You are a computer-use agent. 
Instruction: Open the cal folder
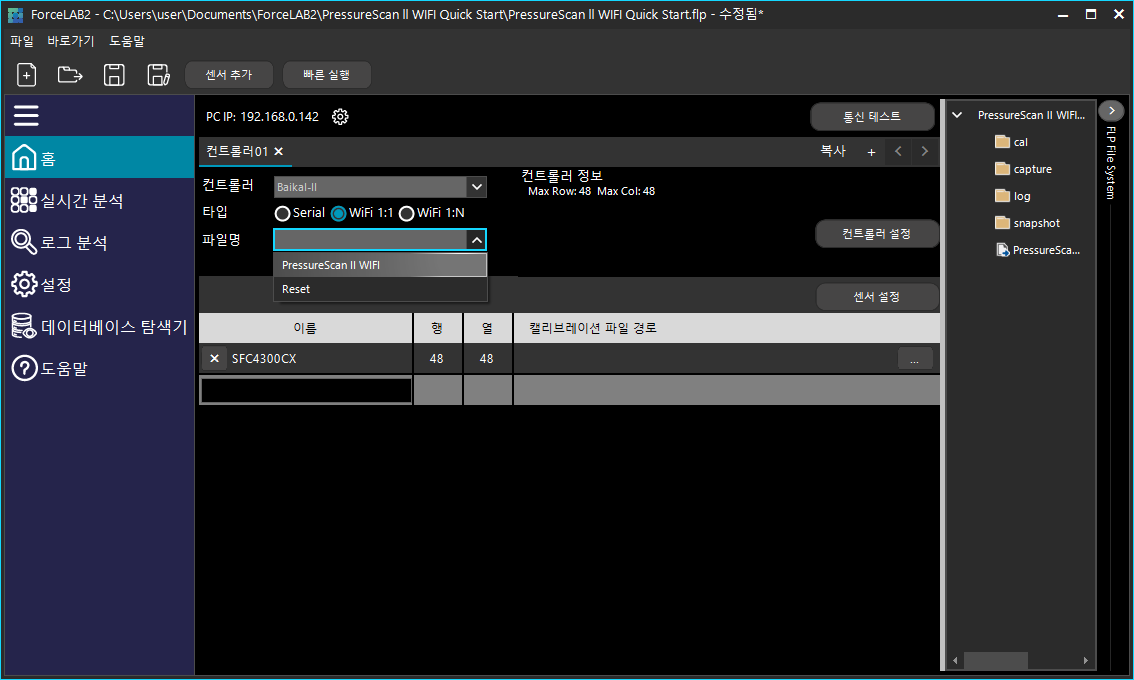[x=1012, y=142]
